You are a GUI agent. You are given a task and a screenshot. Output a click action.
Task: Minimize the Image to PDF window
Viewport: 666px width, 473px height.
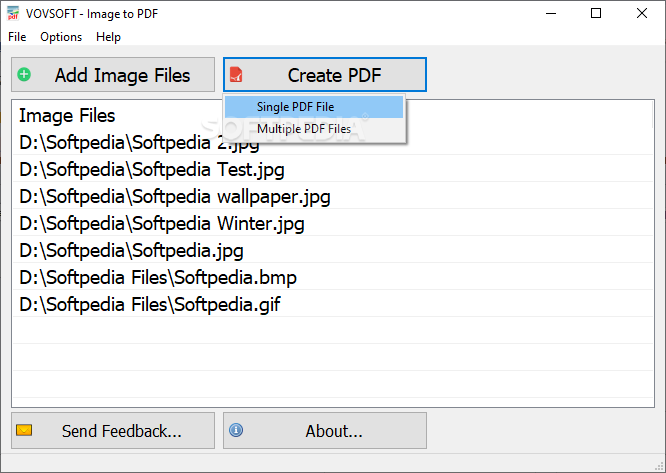click(551, 13)
